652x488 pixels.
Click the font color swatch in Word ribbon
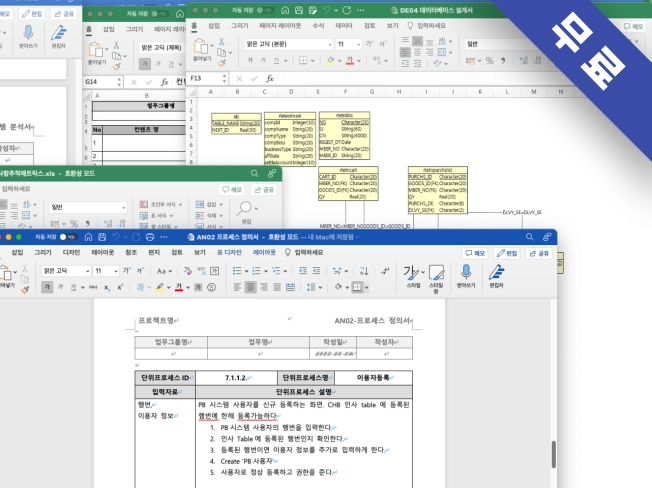click(179, 287)
